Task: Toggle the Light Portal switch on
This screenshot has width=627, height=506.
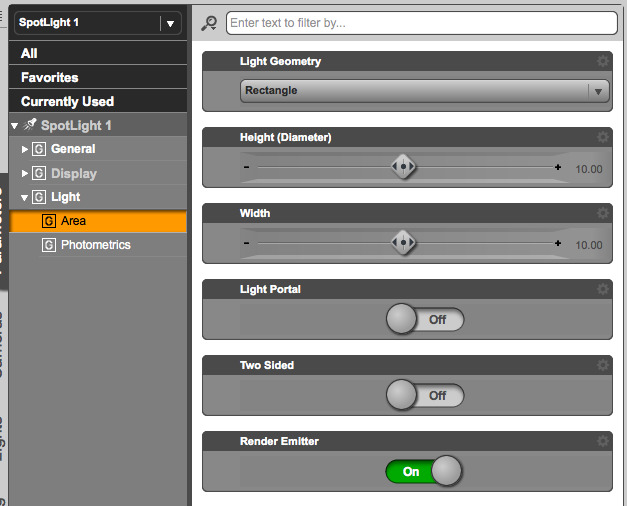Action: tap(424, 319)
